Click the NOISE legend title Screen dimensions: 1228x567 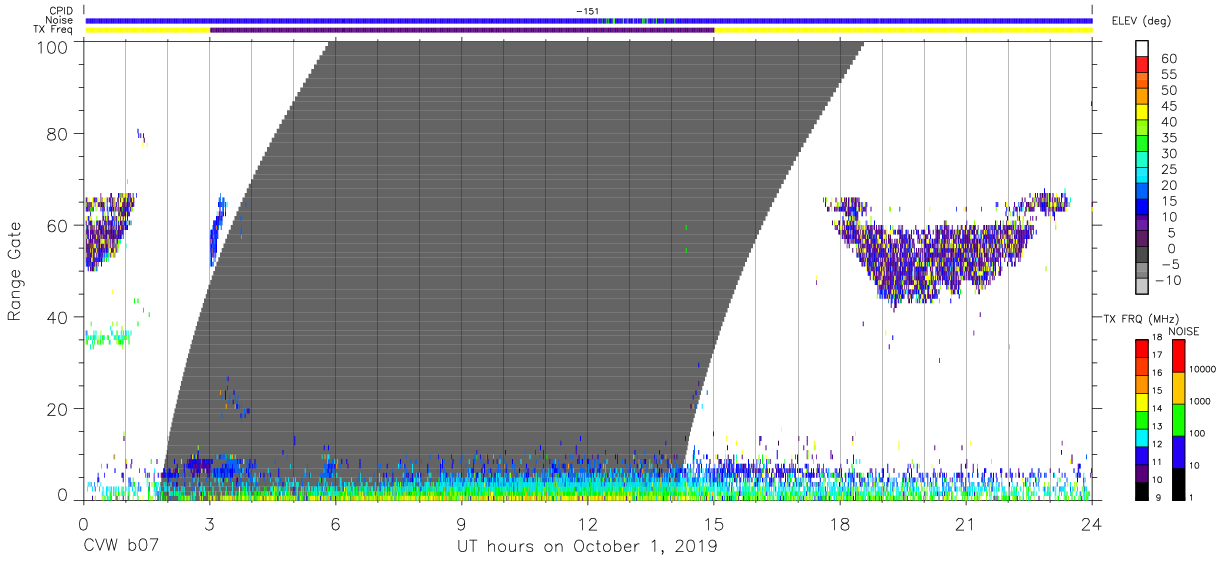(x=1183, y=332)
